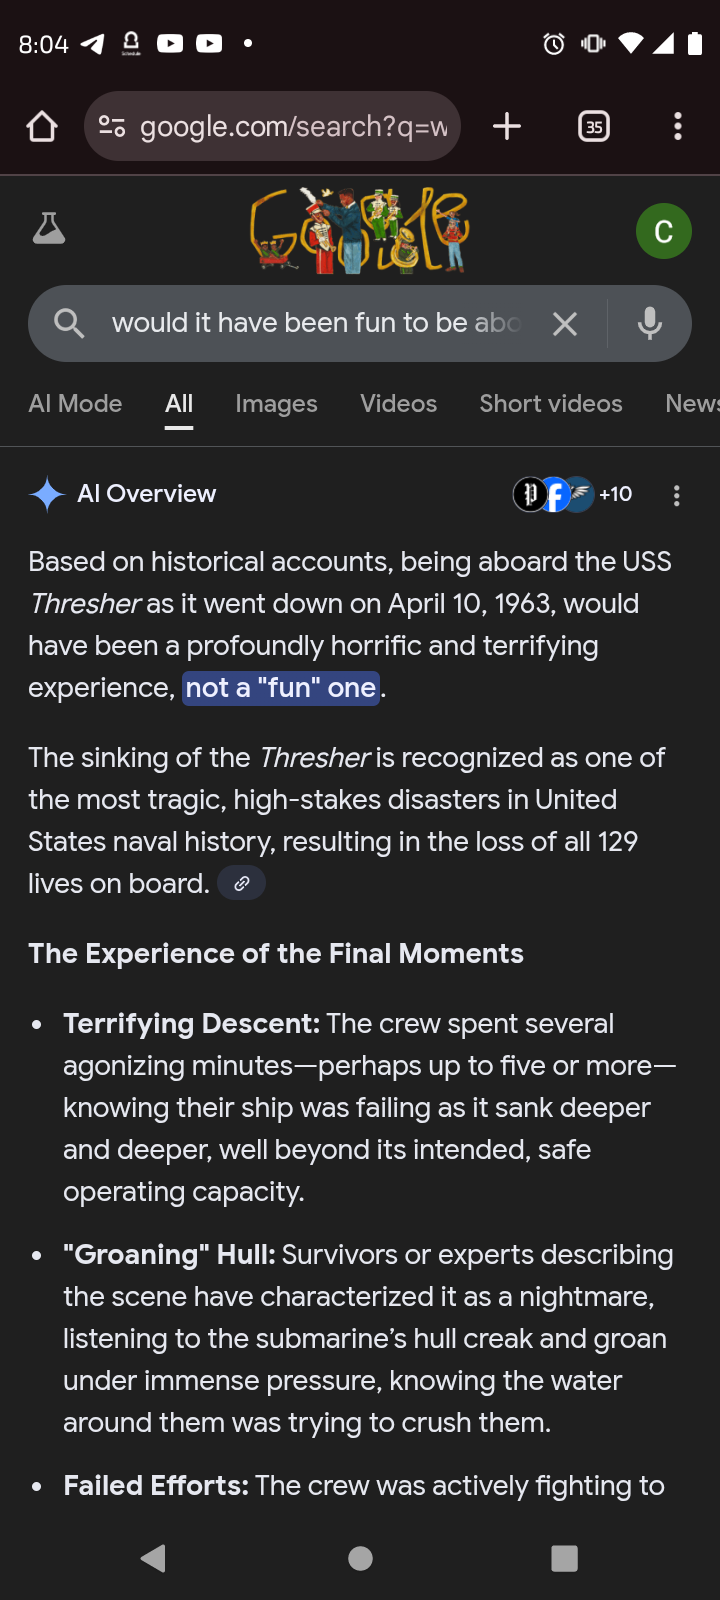Open Search Labs flask icon
Image resolution: width=720 pixels, height=1600 pixels.
tap(48, 230)
